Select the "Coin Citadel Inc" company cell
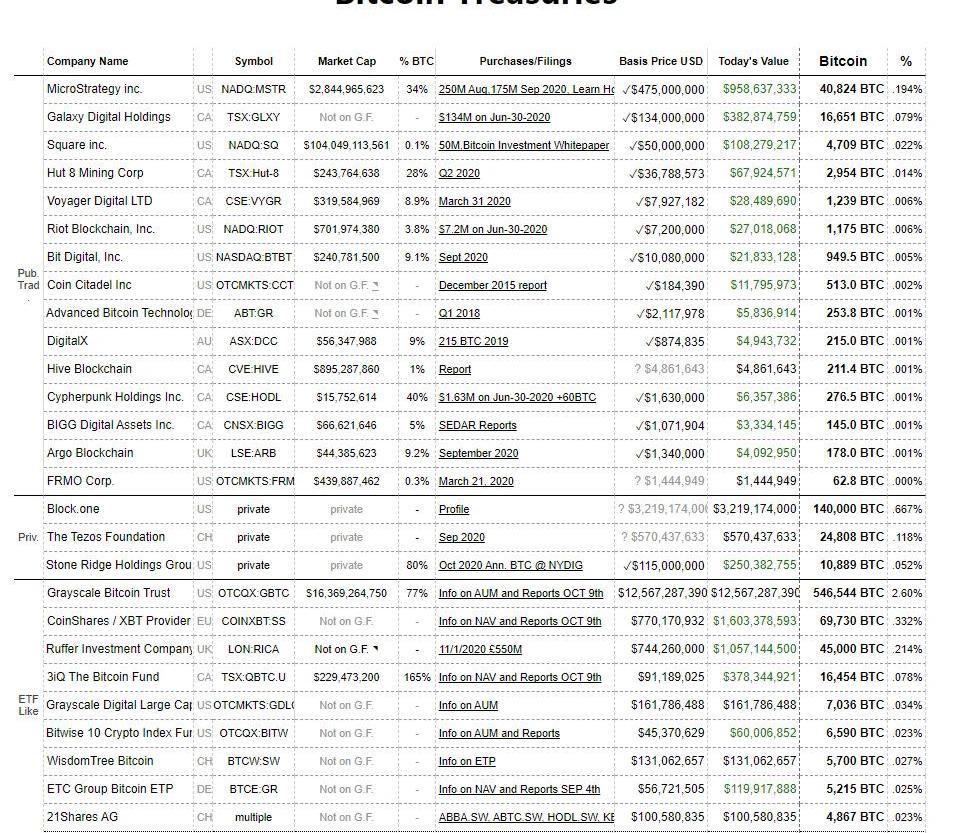Viewport: 959px width, 833px height. [119, 286]
